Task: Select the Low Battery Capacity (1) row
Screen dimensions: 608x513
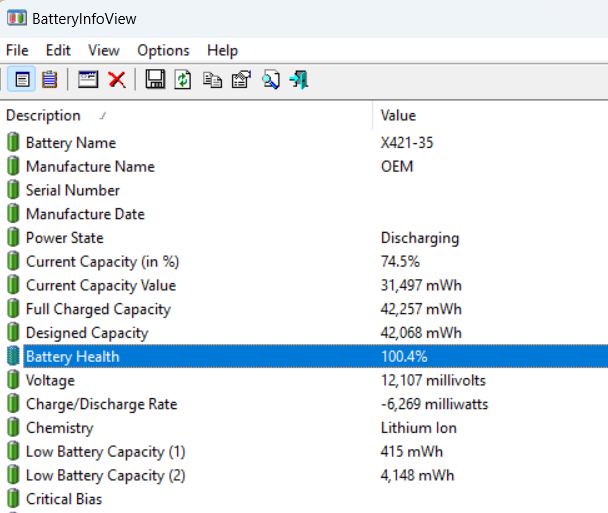Action: click(304, 451)
